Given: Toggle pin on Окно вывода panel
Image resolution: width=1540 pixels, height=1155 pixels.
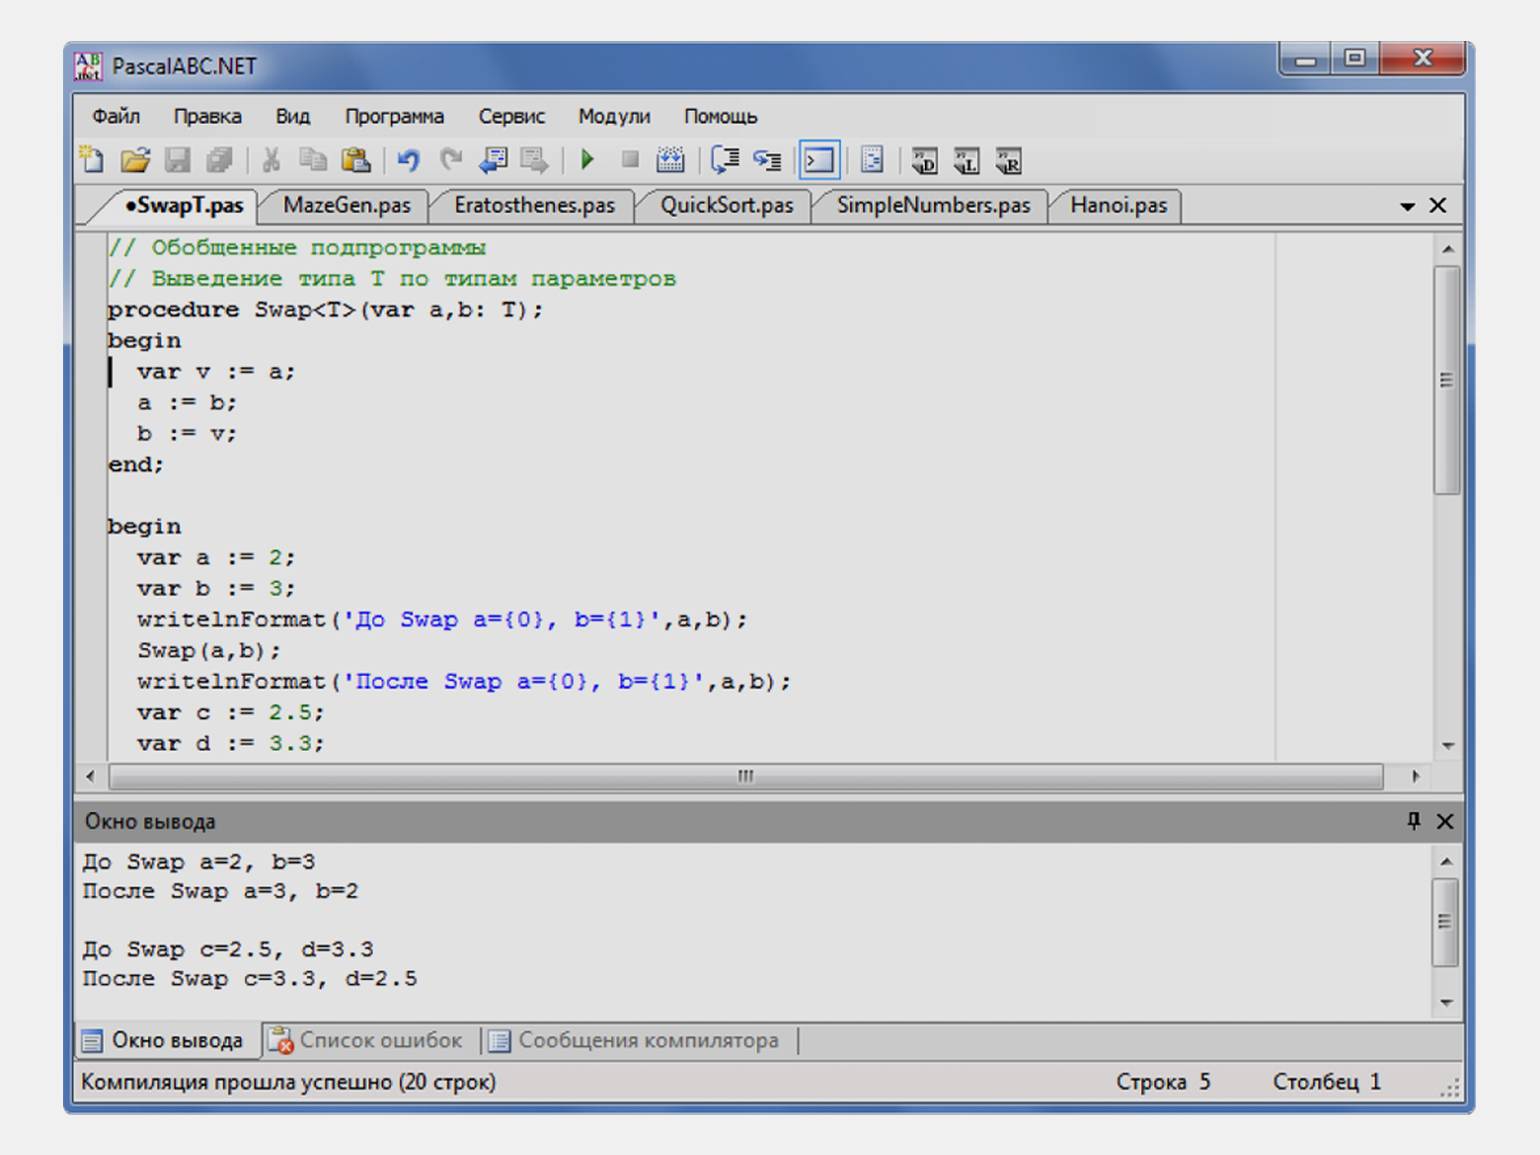Looking at the screenshot, I should (x=1413, y=821).
